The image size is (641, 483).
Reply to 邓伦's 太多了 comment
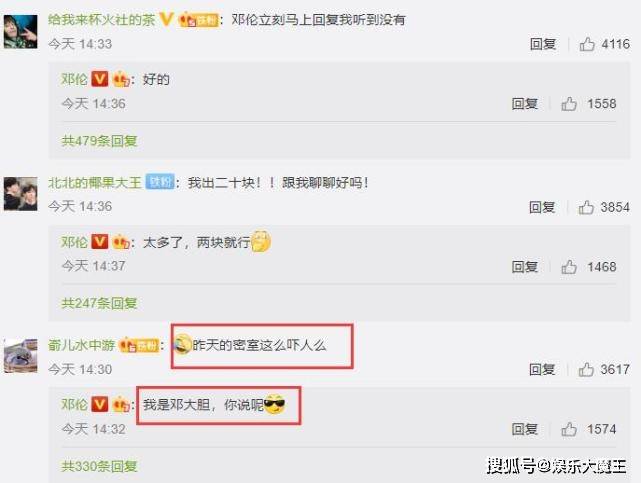[x=524, y=267]
